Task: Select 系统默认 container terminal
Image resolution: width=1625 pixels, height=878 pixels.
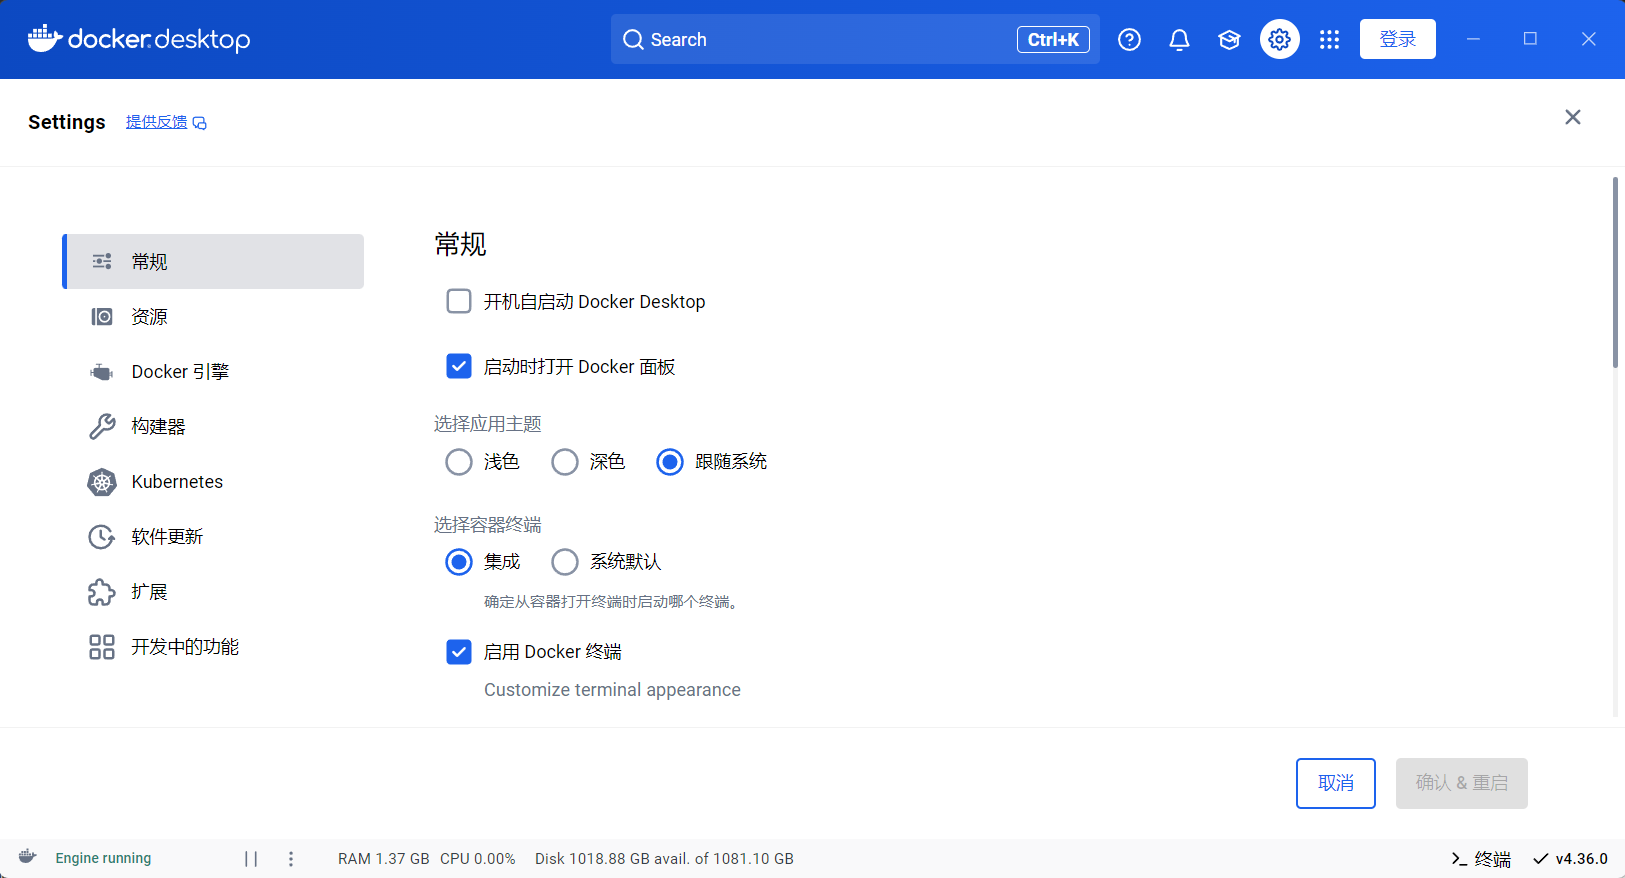Action: coord(565,562)
